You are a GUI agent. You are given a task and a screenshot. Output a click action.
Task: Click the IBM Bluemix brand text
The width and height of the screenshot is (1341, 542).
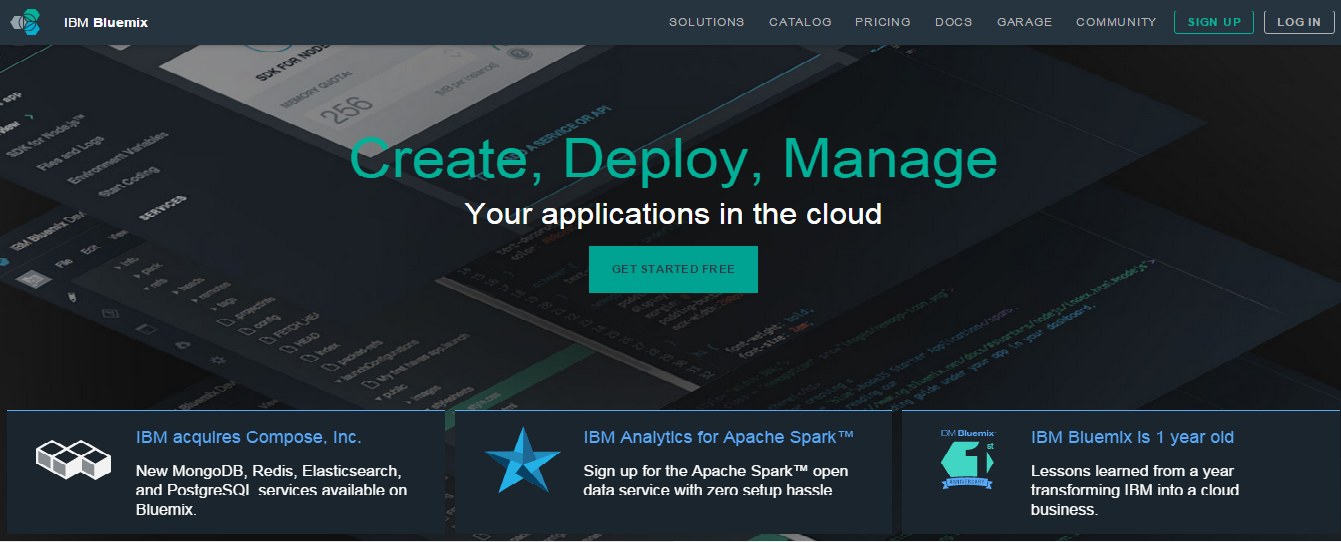[106, 22]
